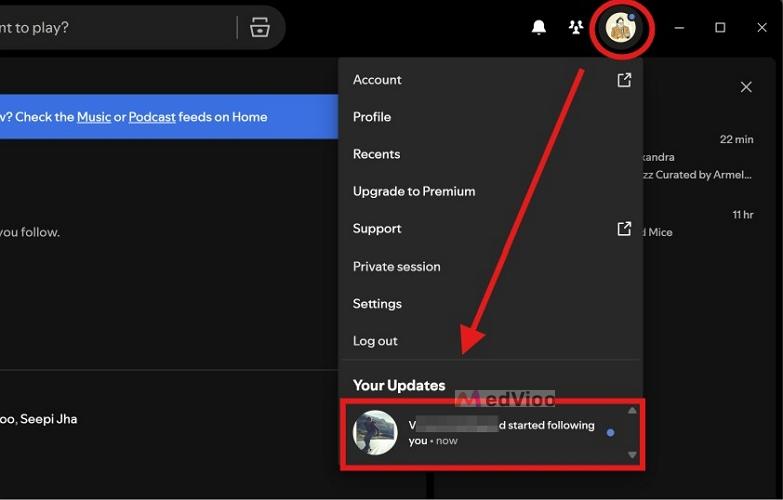The height and width of the screenshot is (500, 783).
Task: Click the search input field
Action: point(115,27)
